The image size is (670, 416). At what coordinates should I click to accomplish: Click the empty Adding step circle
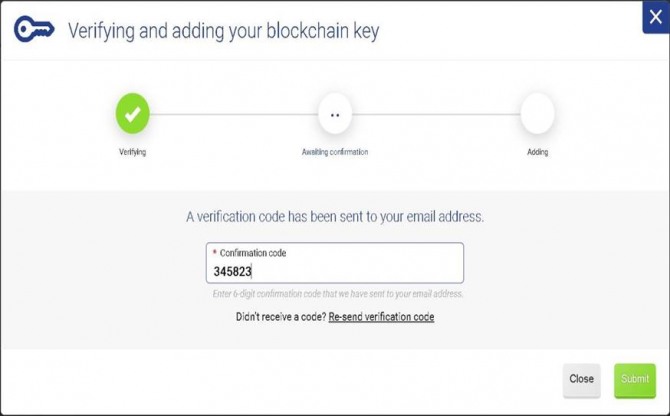click(537, 114)
